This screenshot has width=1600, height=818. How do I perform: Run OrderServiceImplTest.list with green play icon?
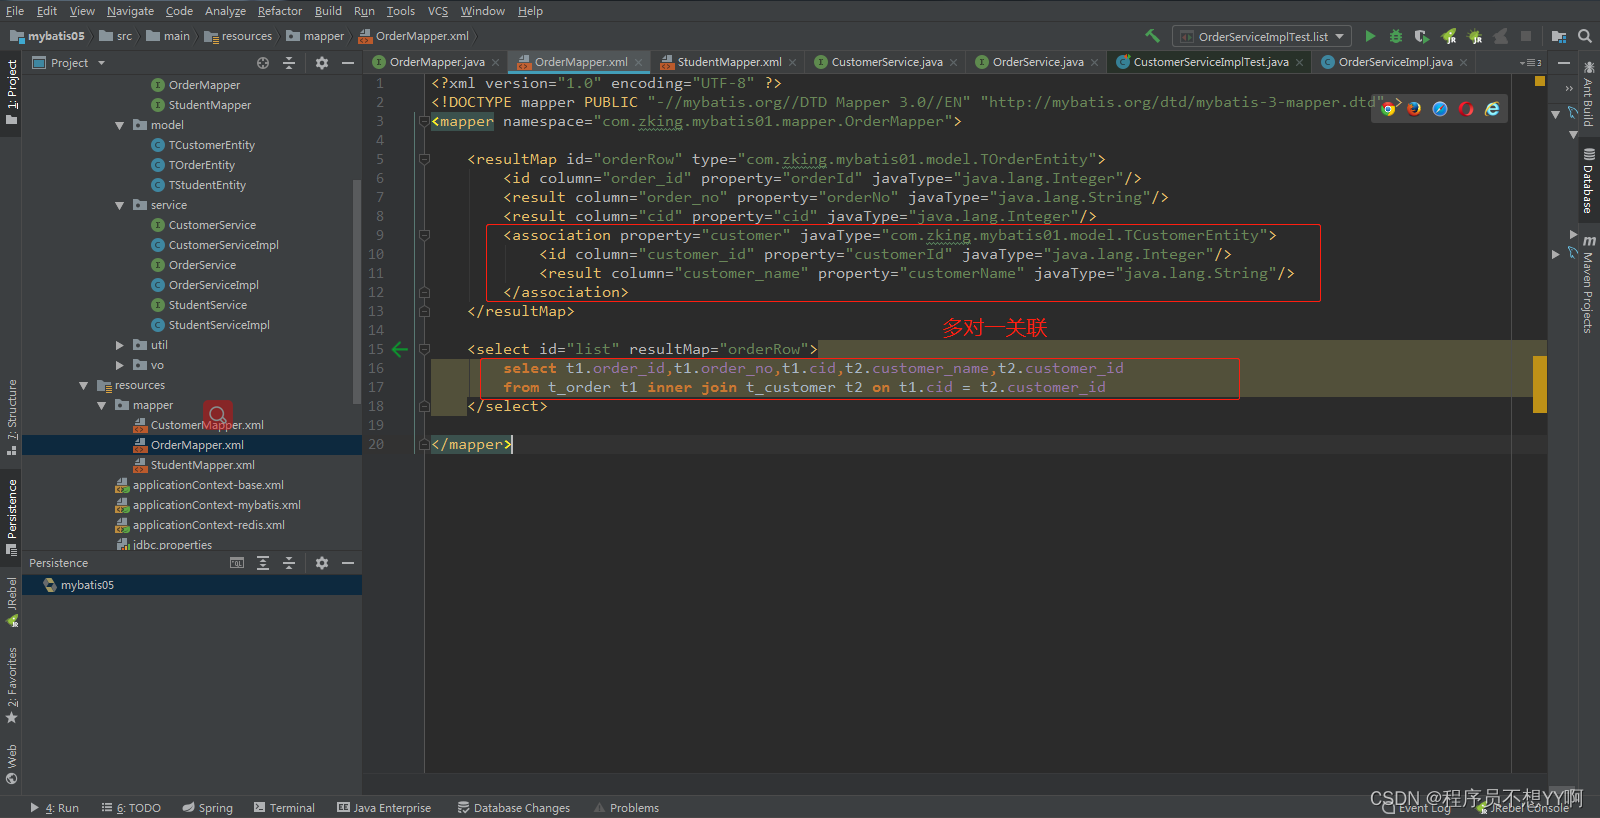1370,36
